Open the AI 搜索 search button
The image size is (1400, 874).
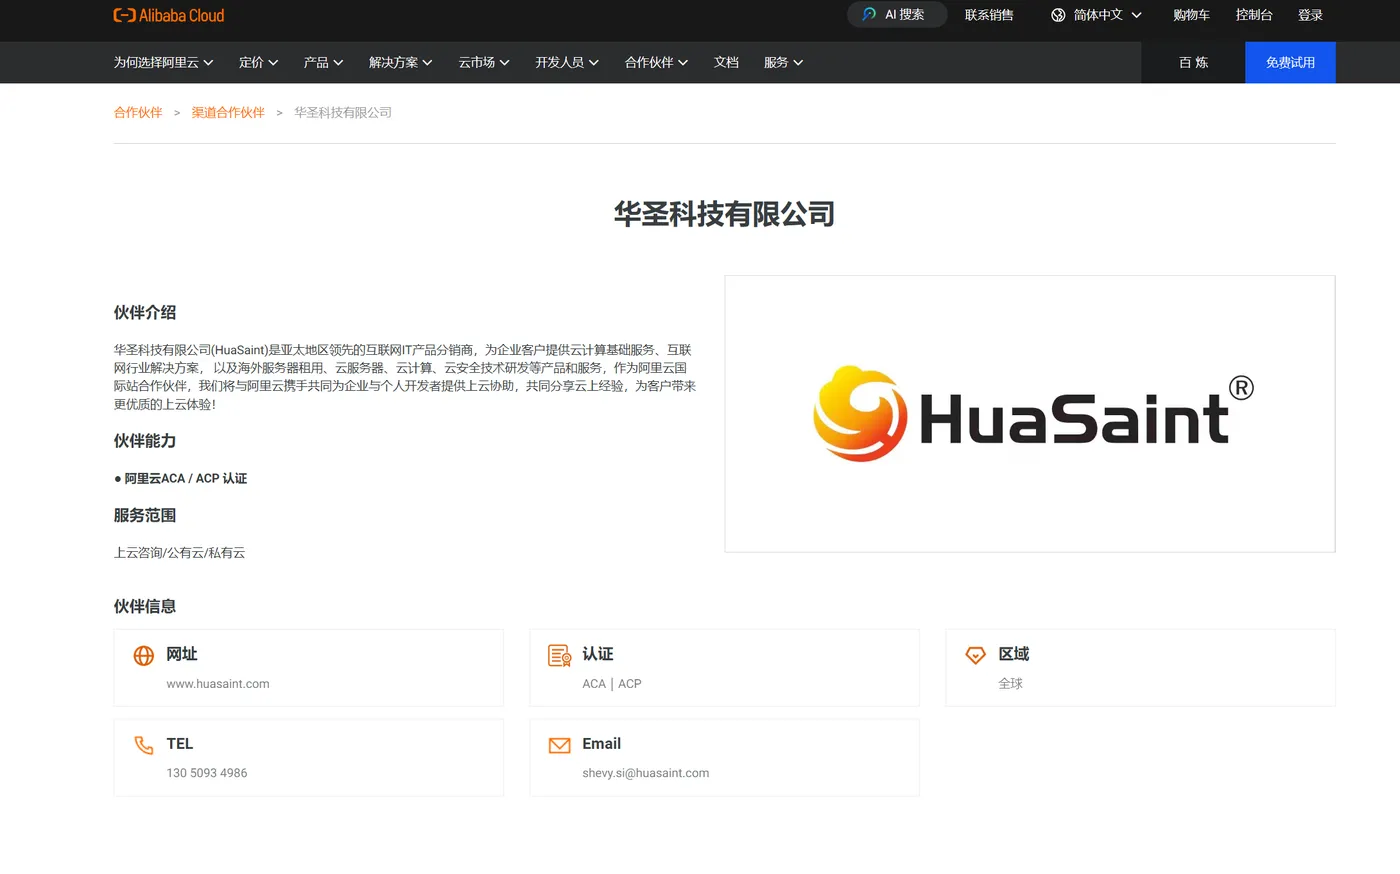[897, 15]
